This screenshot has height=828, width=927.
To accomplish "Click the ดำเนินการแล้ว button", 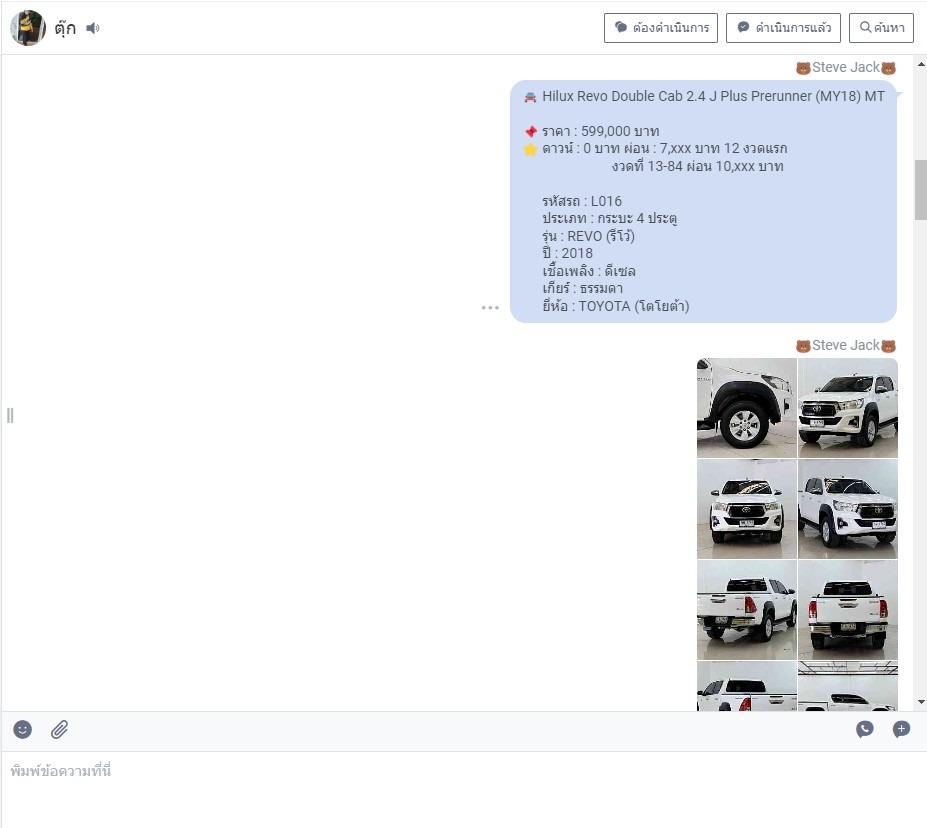I will 783,28.
